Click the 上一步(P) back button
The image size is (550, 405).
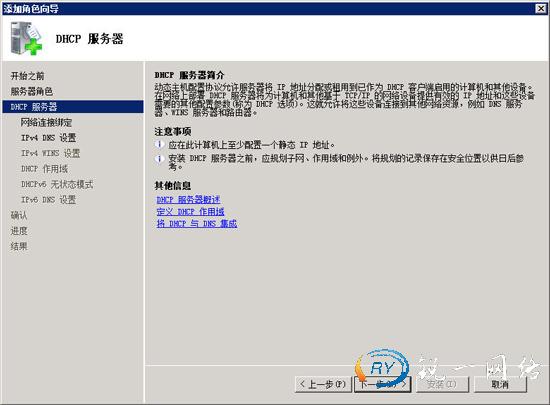click(x=323, y=384)
